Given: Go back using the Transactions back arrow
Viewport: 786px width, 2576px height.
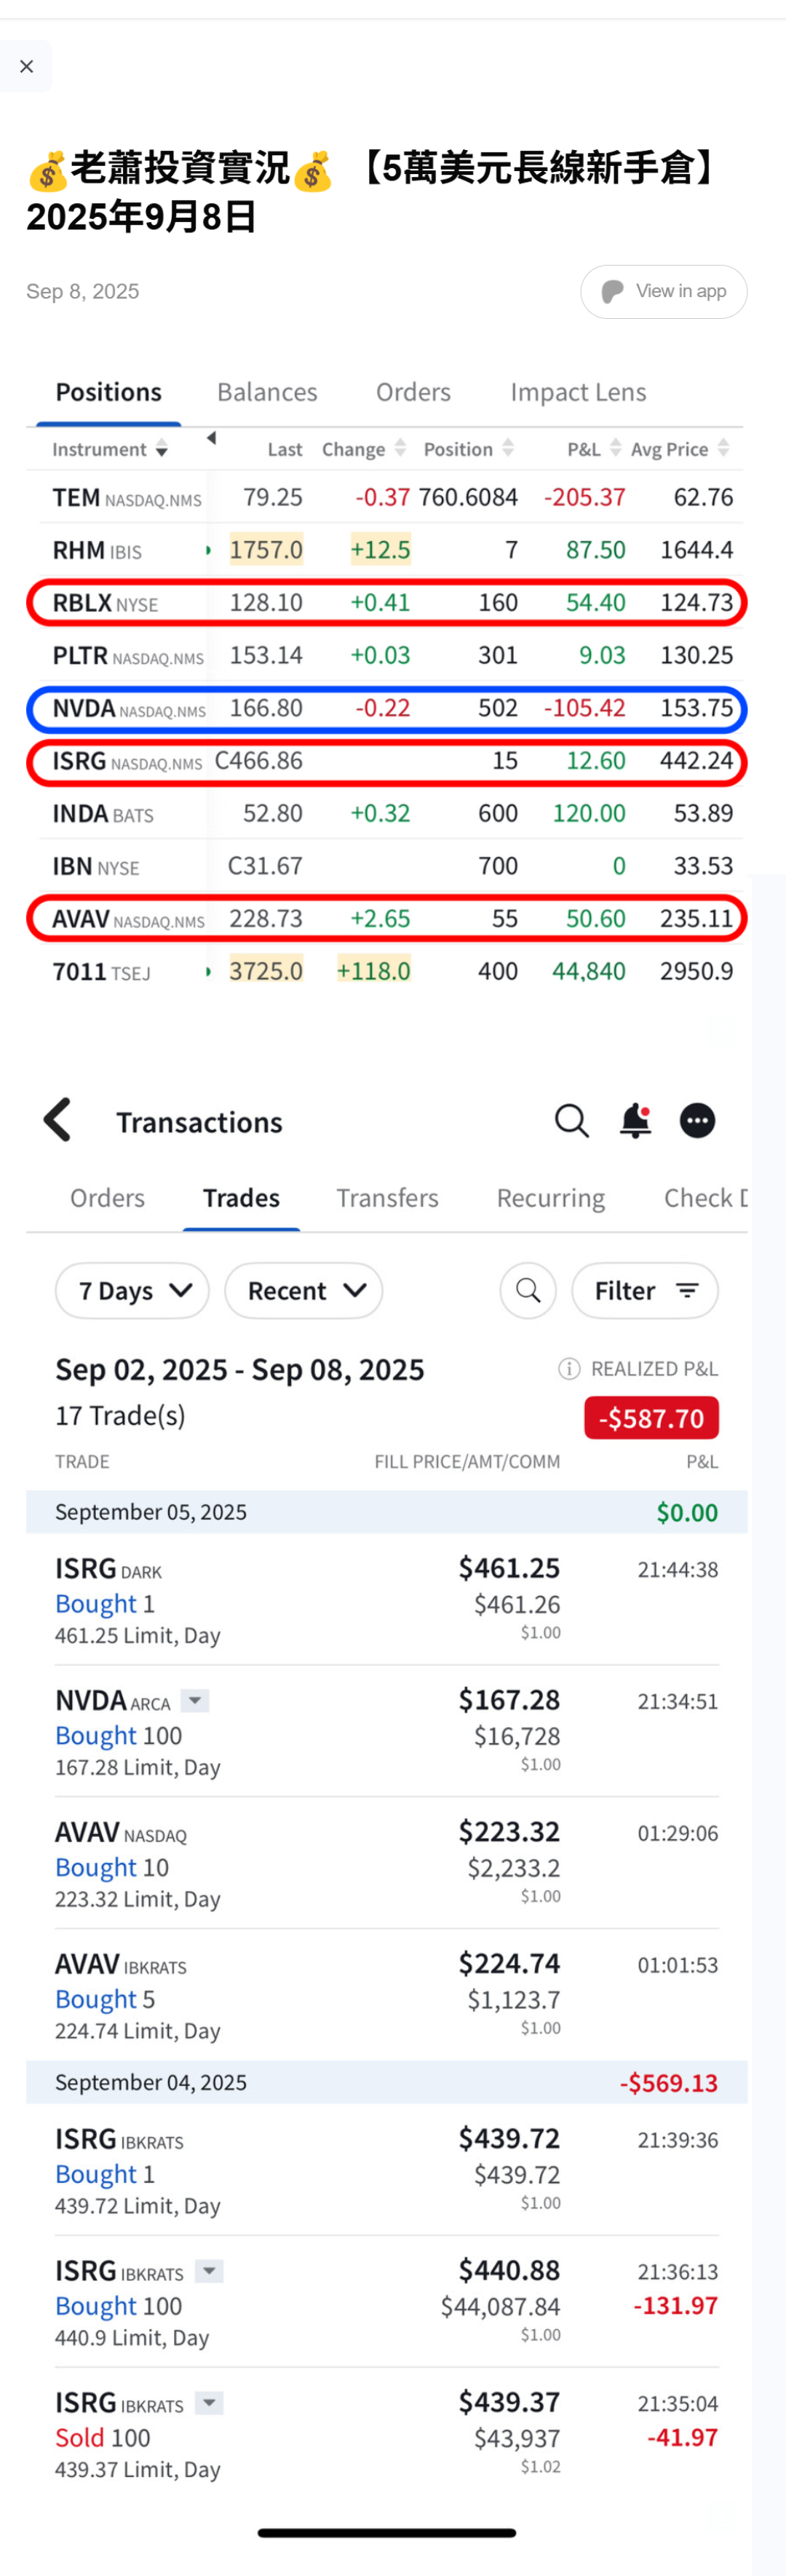Looking at the screenshot, I should [x=58, y=1120].
